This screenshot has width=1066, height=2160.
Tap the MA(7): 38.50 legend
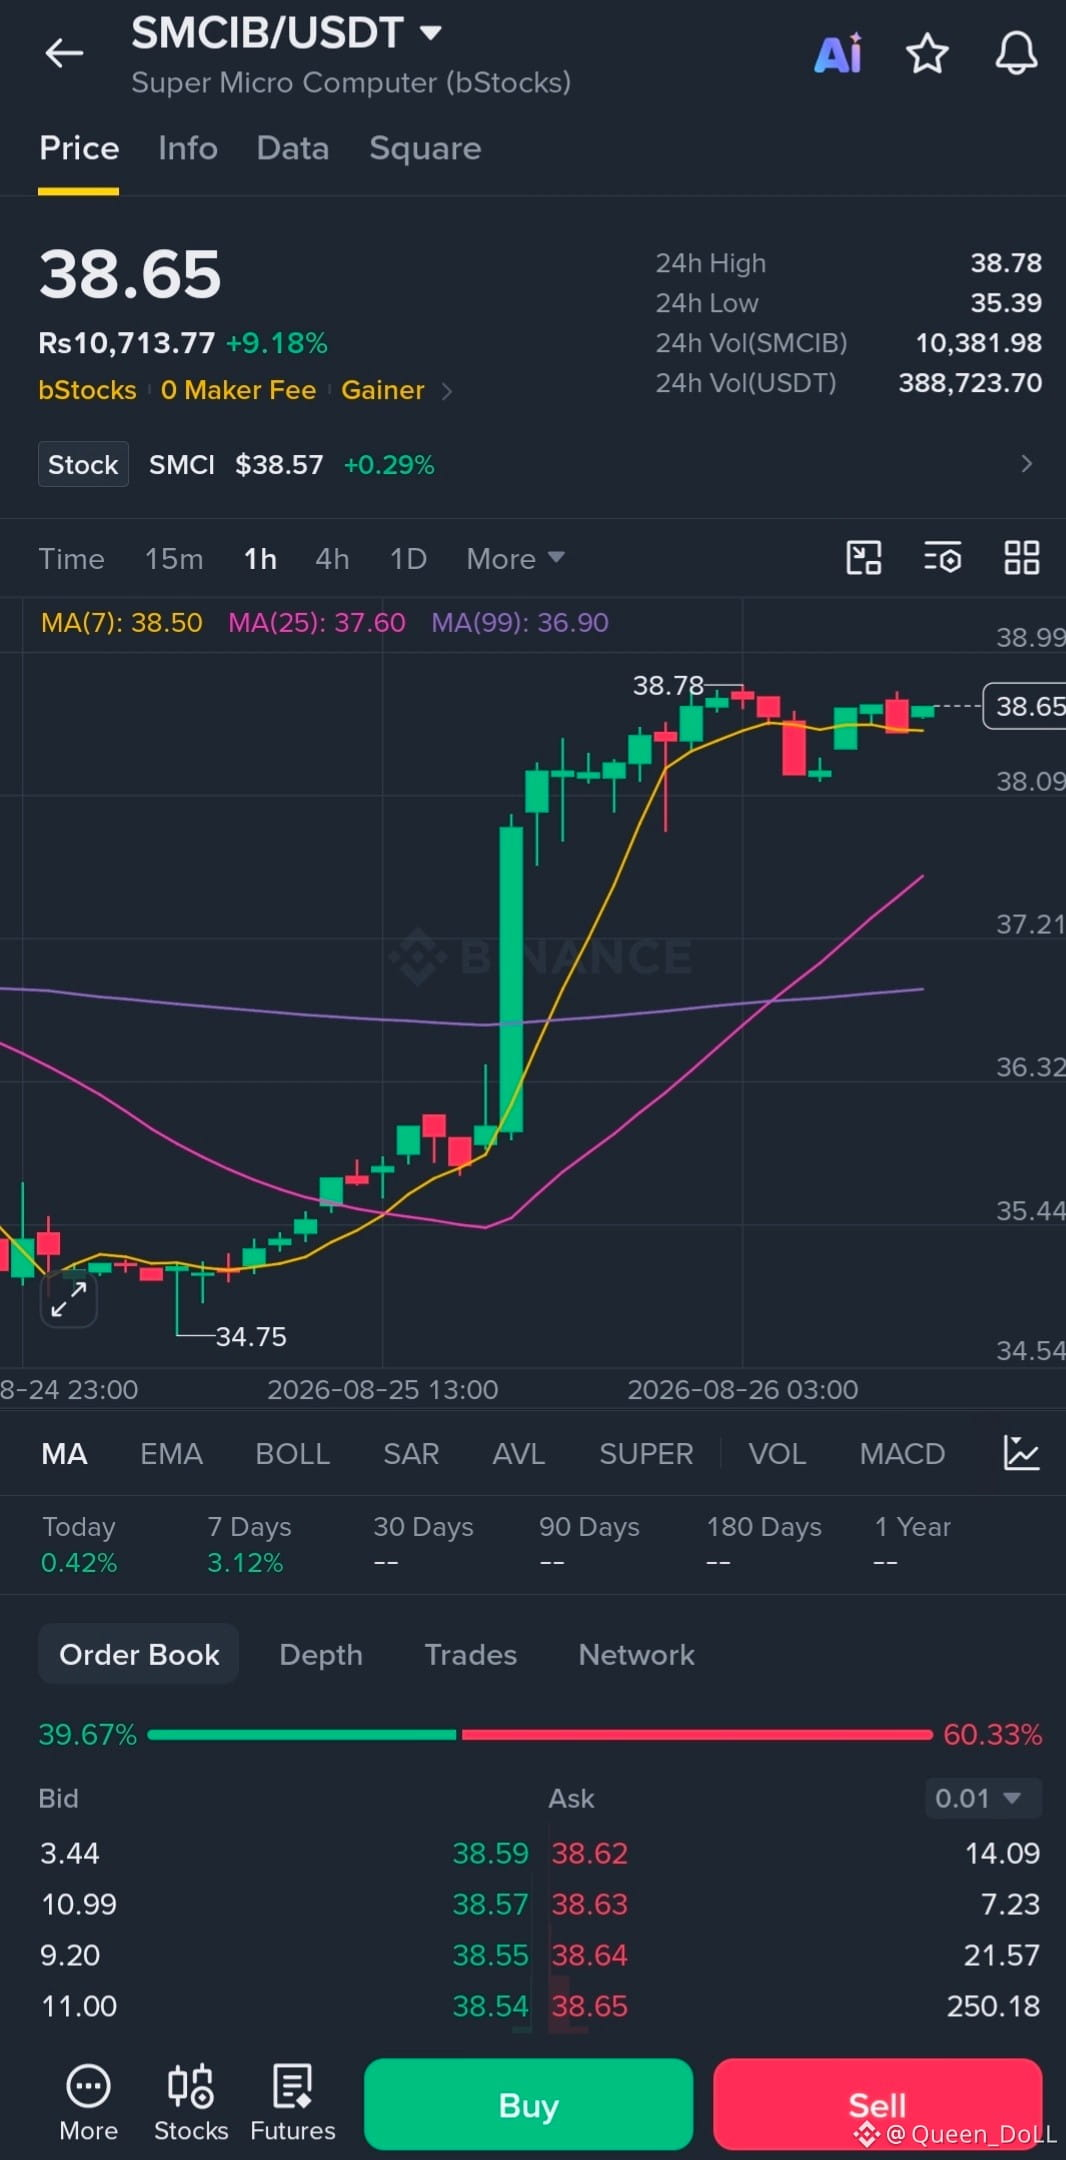(121, 622)
